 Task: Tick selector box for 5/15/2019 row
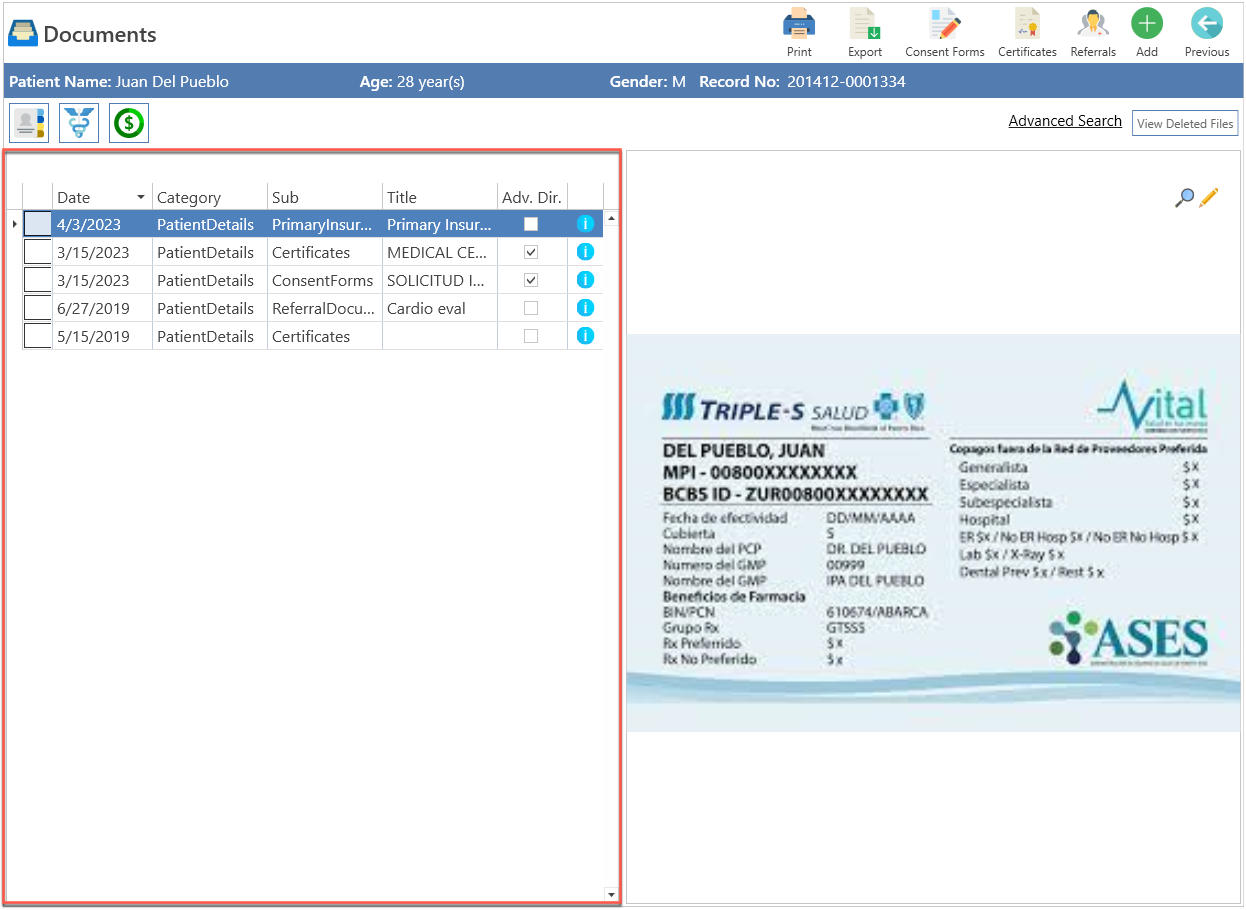[37, 336]
